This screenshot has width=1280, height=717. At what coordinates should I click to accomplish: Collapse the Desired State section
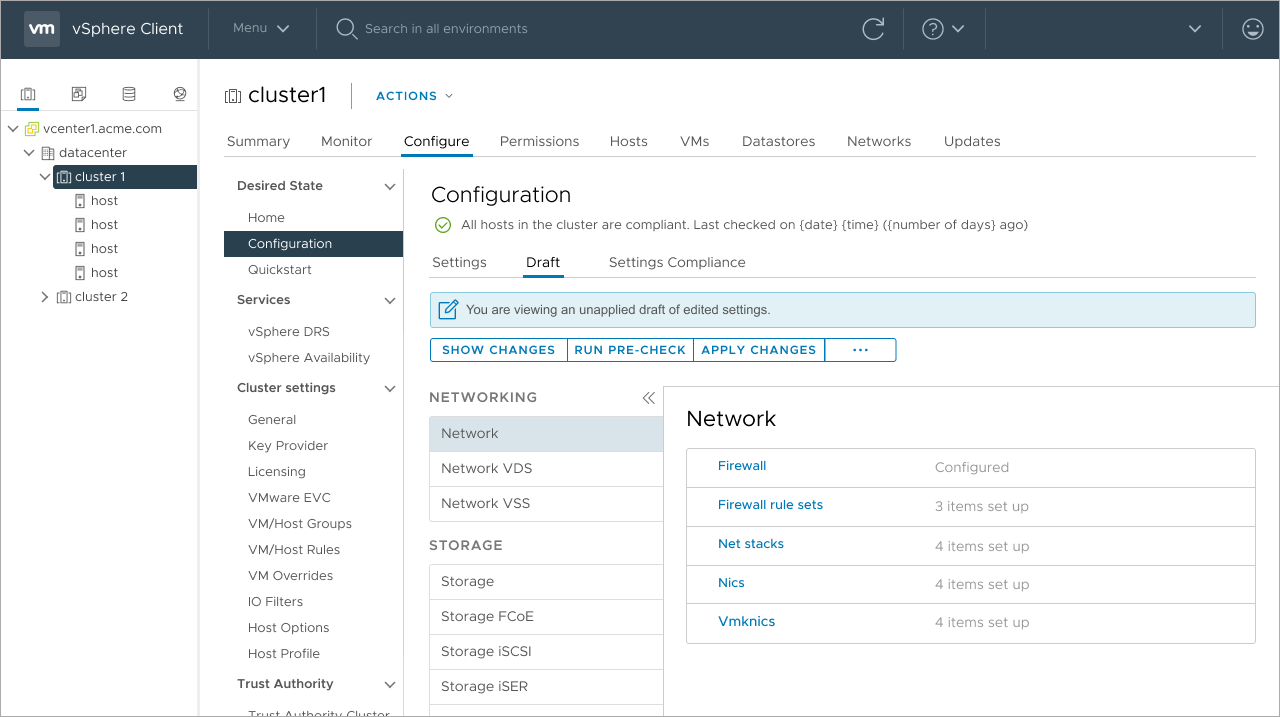[390, 186]
